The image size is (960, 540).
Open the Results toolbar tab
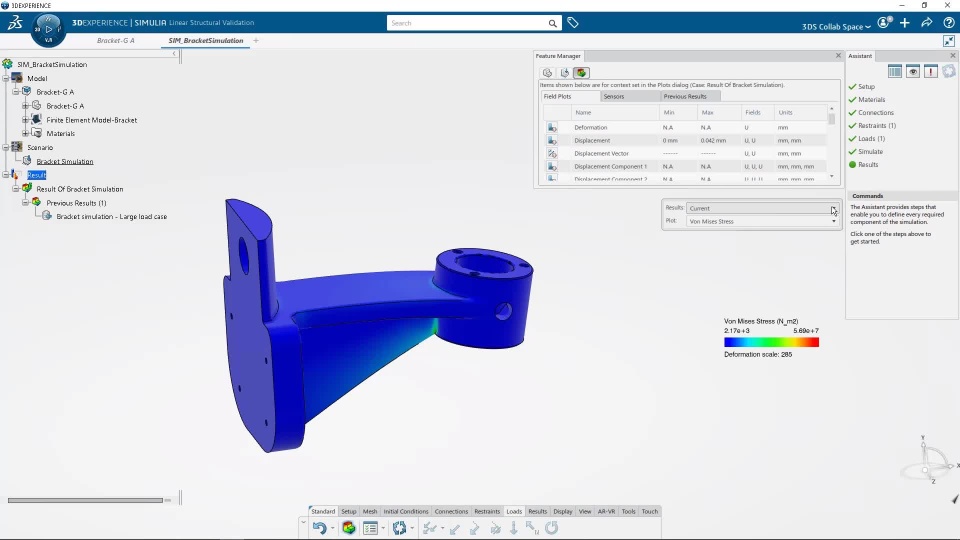coord(537,511)
